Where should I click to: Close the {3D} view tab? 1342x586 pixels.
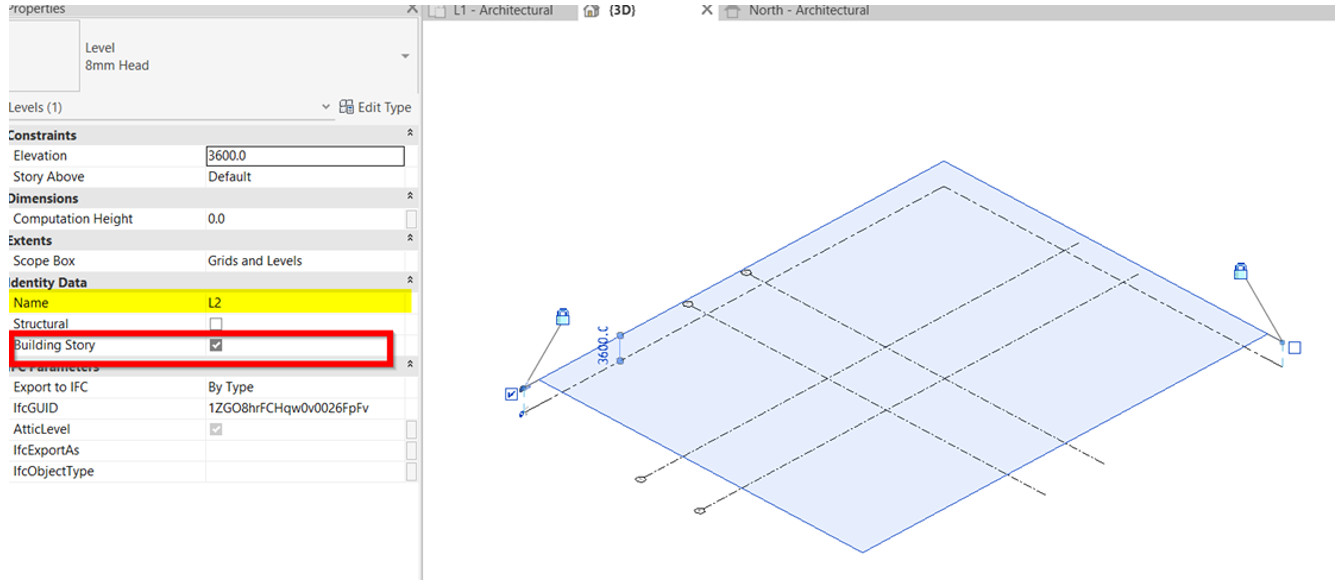pos(706,10)
